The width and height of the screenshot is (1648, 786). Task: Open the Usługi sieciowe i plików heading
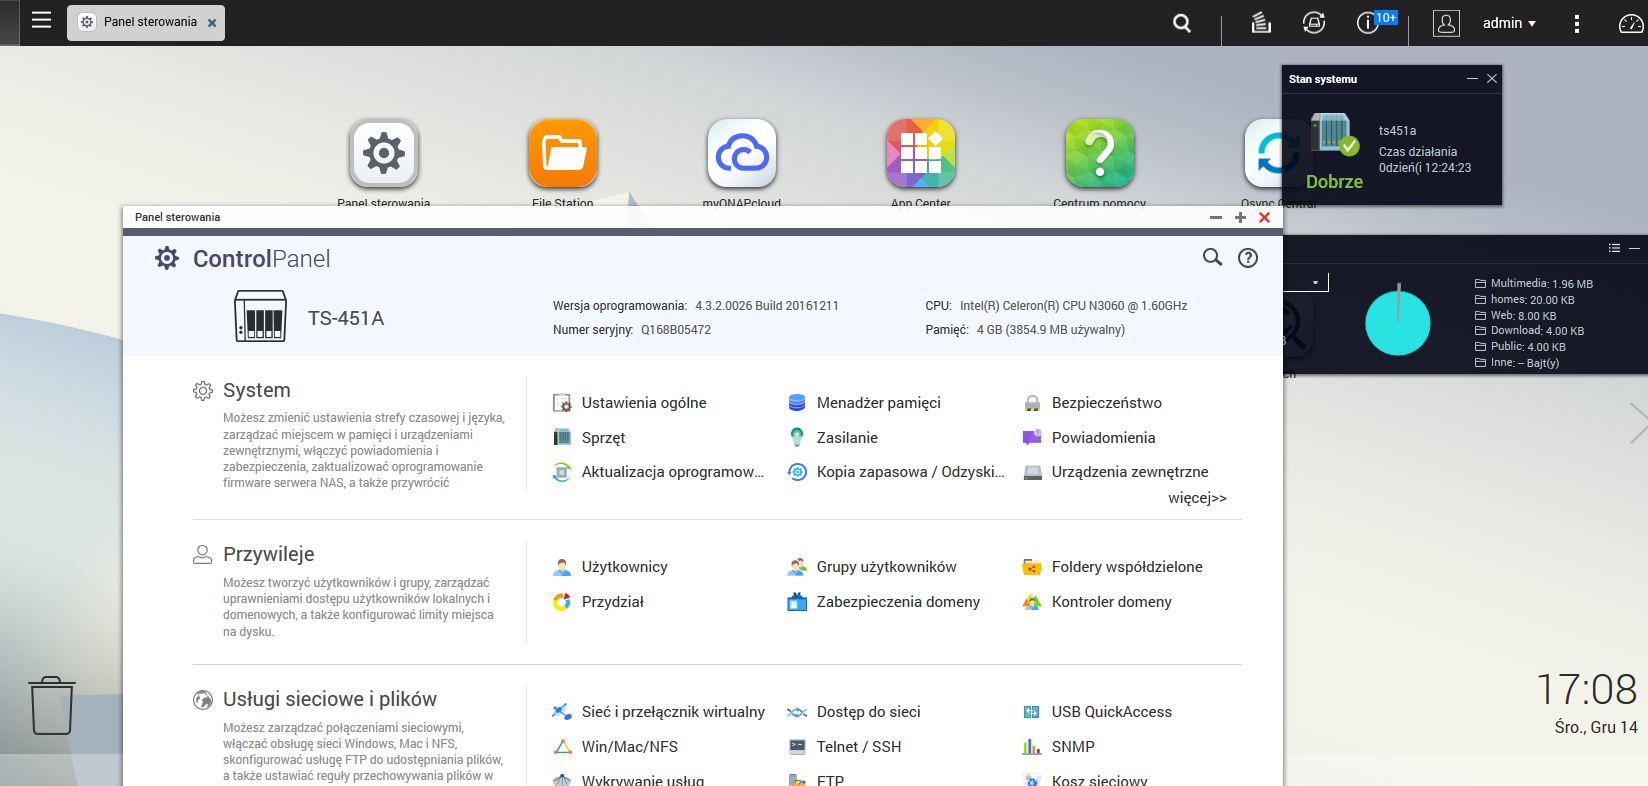[330, 699]
